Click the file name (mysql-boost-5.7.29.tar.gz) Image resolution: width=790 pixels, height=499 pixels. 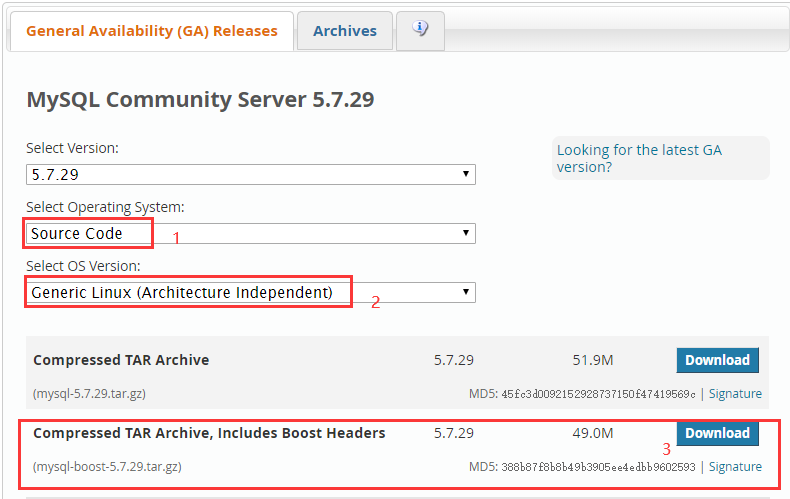(107, 467)
